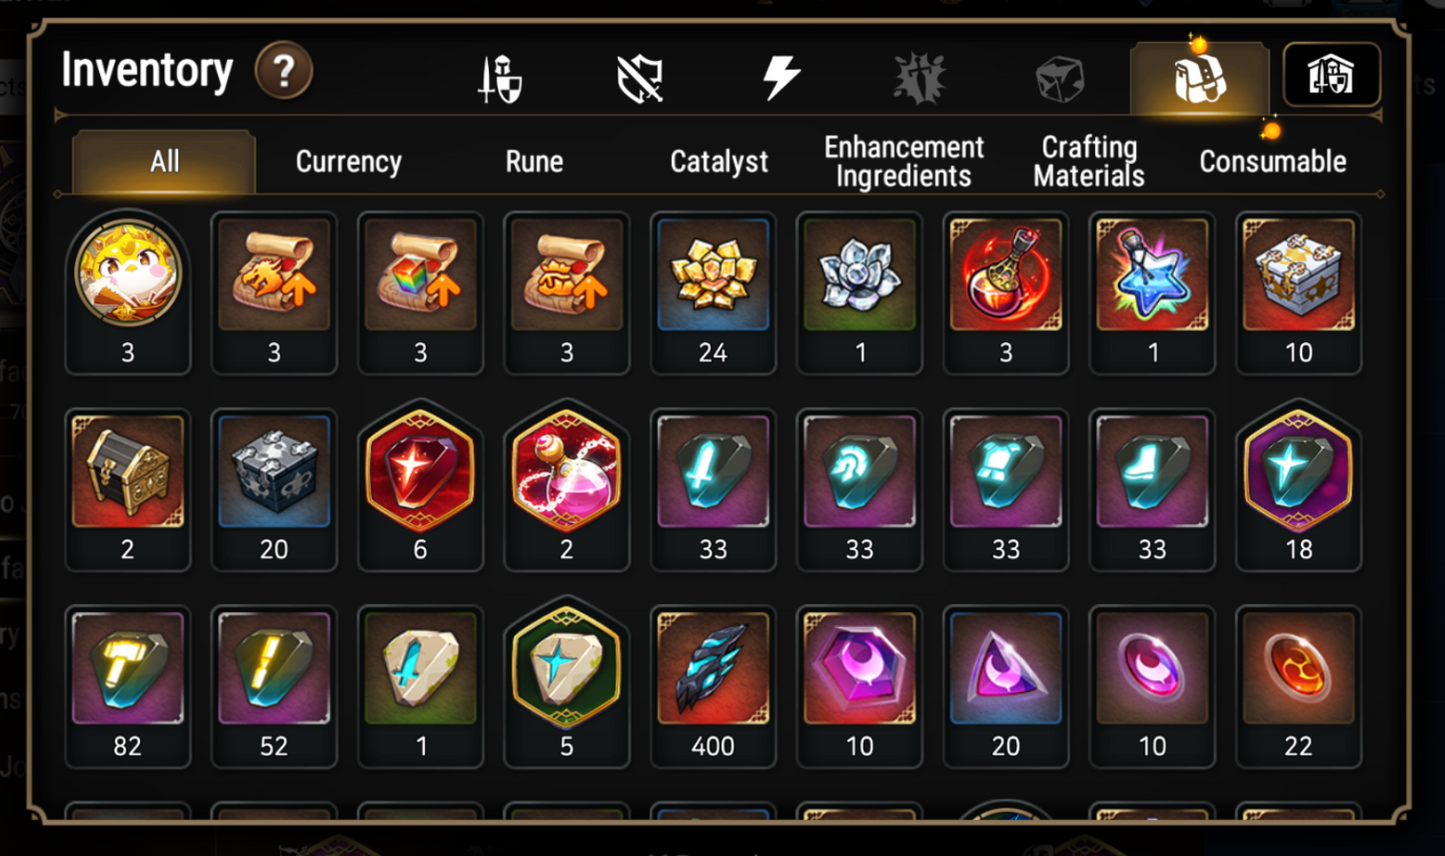The image size is (1445, 856).
Task: Switch to Crafting Materials tab
Action: click(1089, 162)
